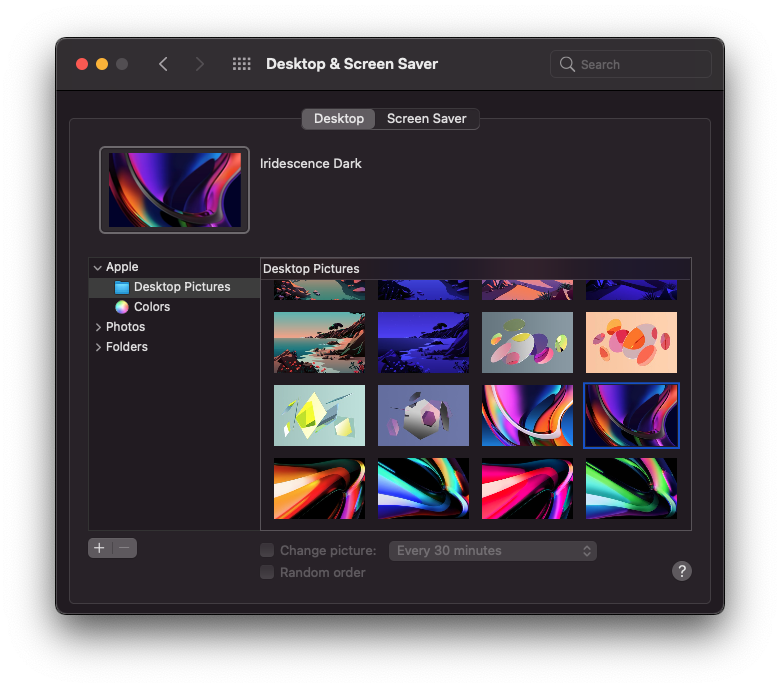Image resolution: width=780 pixels, height=688 pixels.
Task: Enable the Random order checkbox
Action: coord(267,572)
